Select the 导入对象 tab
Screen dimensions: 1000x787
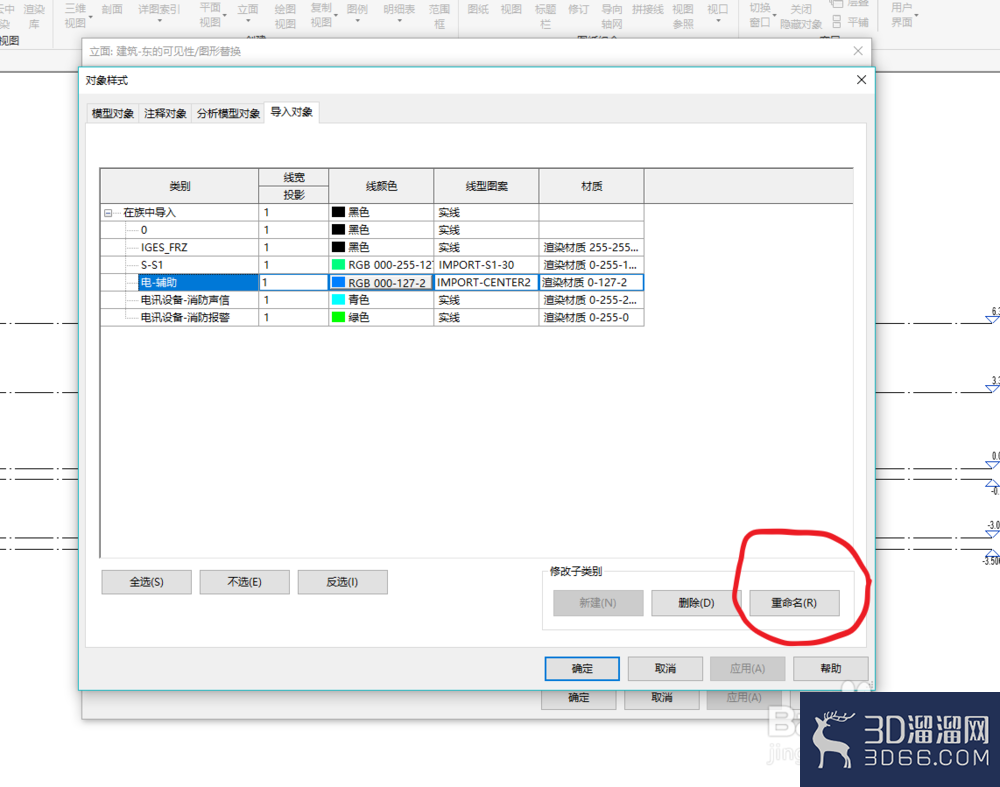(291, 112)
